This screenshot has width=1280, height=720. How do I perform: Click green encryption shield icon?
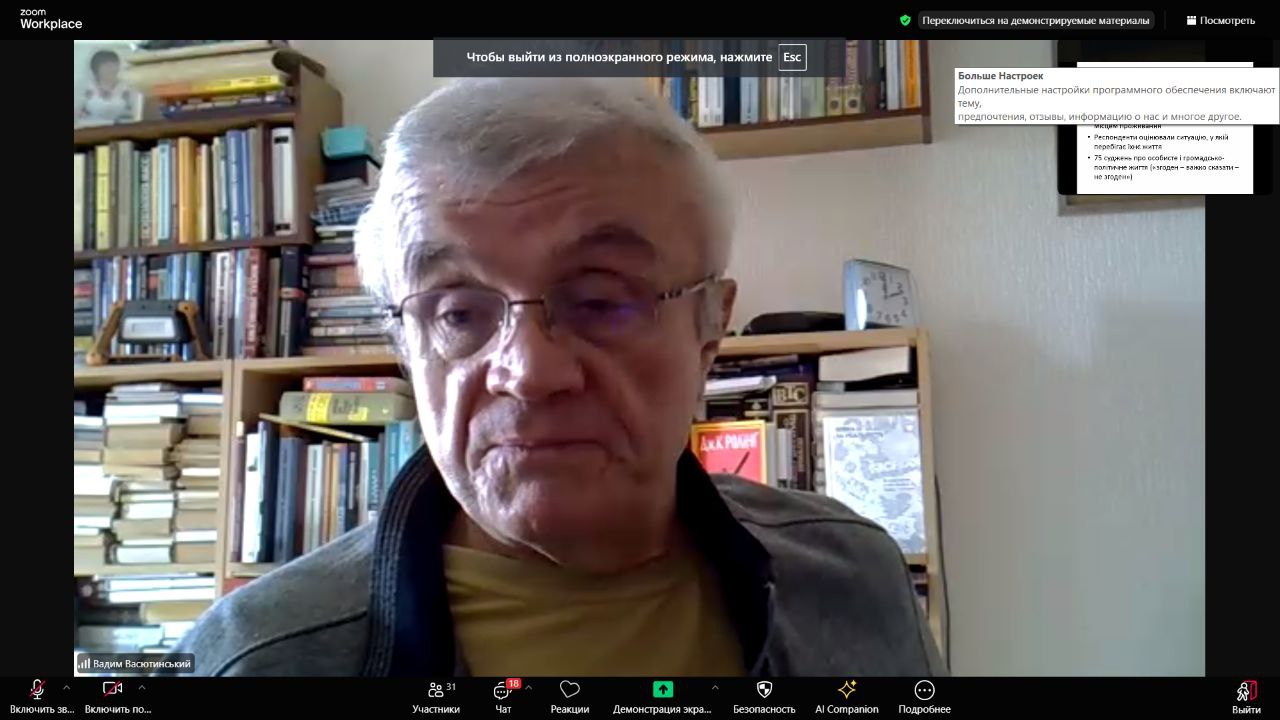click(905, 20)
